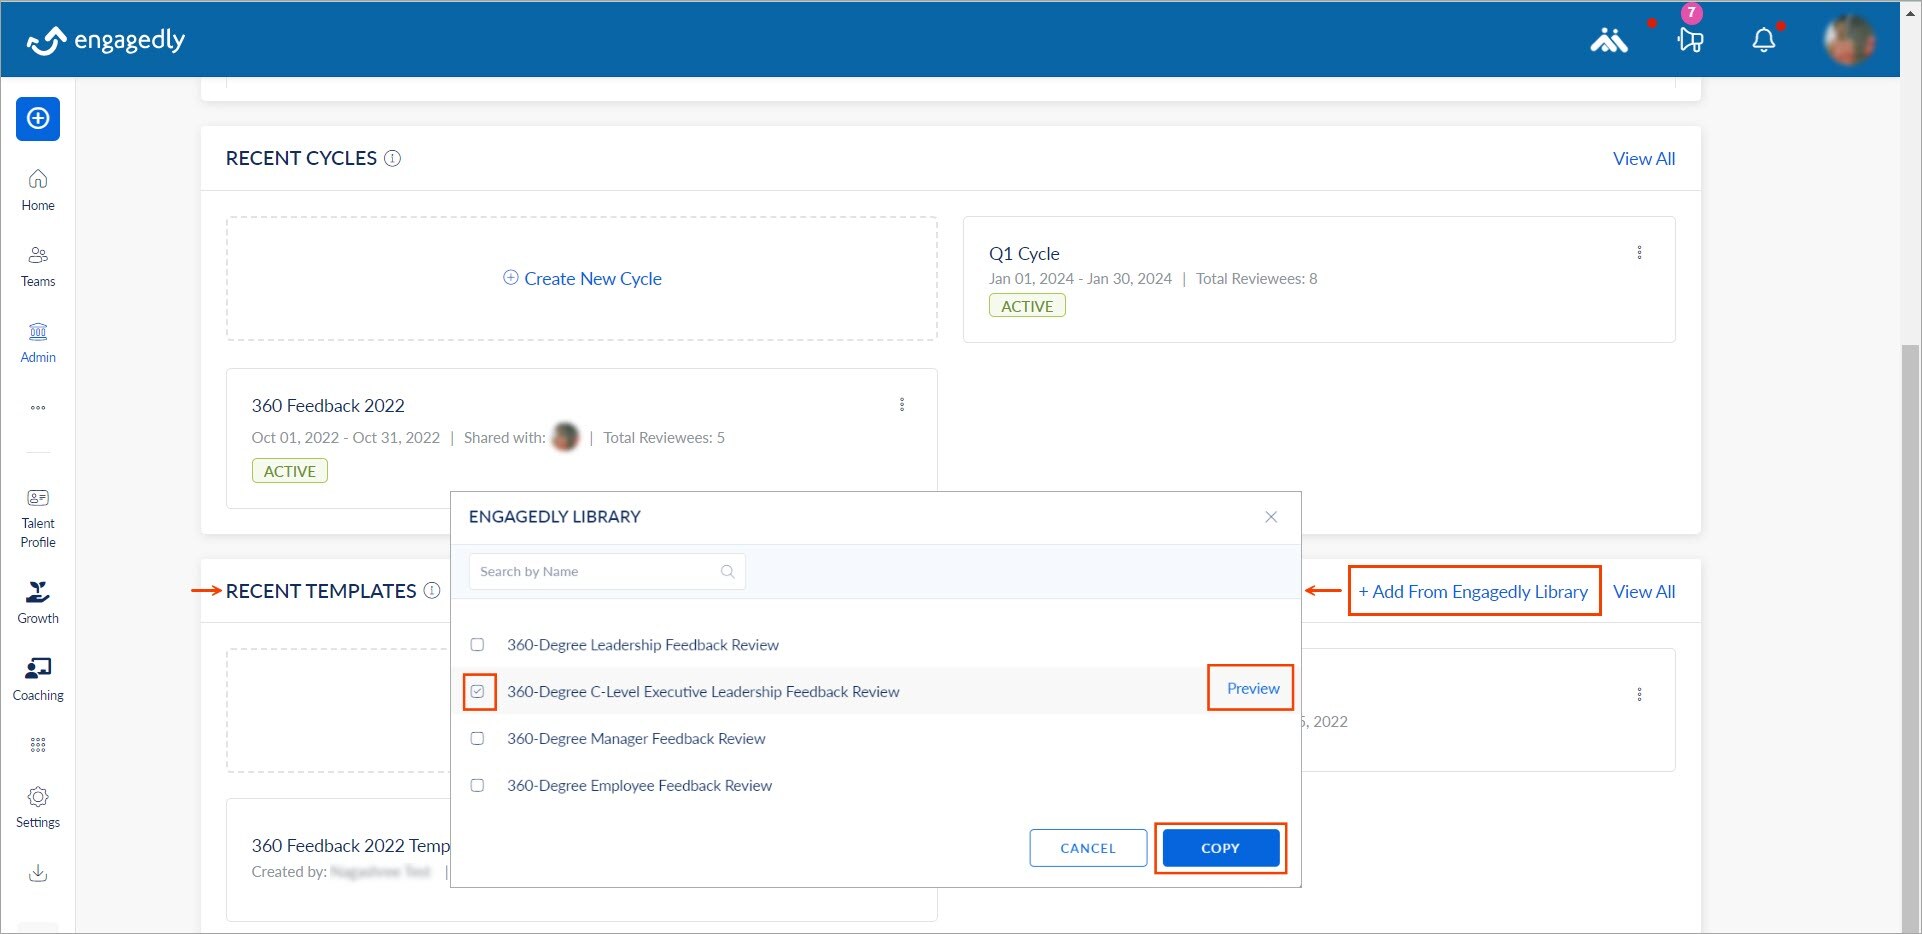
Task: Click the download icon in sidebar
Action: click(x=38, y=873)
